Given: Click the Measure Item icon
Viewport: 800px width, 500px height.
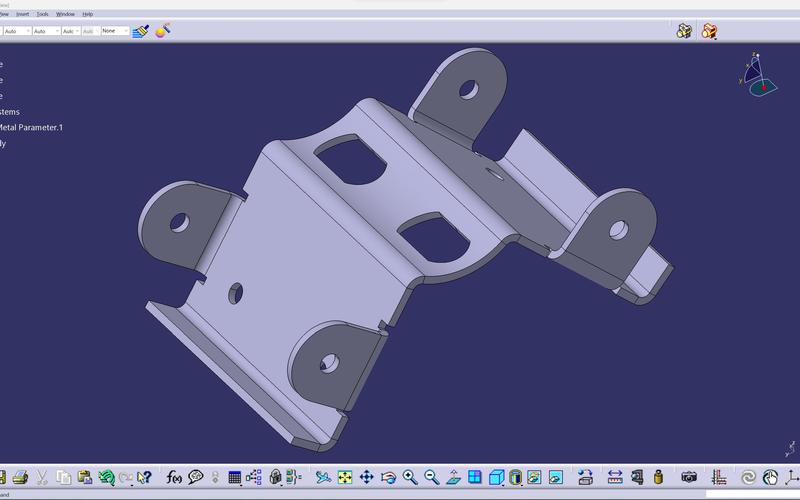Looking at the screenshot, I should pos(637,478).
